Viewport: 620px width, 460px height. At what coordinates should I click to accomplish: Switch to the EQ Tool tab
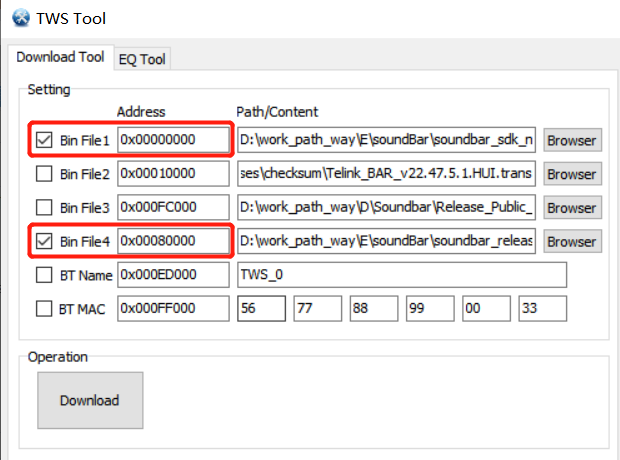coord(142,59)
